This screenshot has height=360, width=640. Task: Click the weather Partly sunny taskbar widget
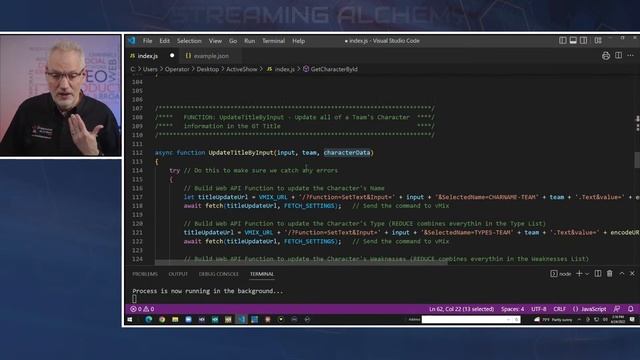pos(553,320)
